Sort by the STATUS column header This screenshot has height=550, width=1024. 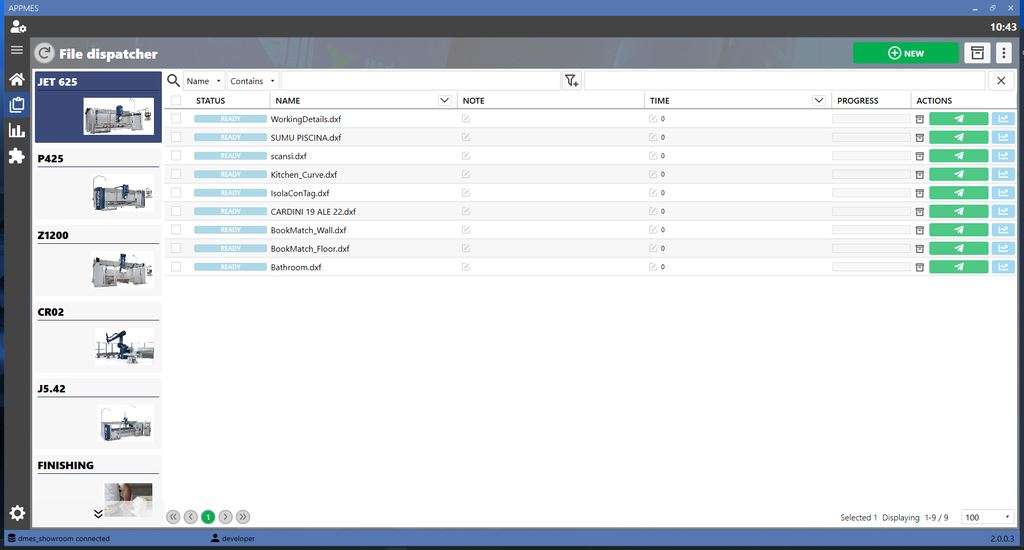pos(210,101)
